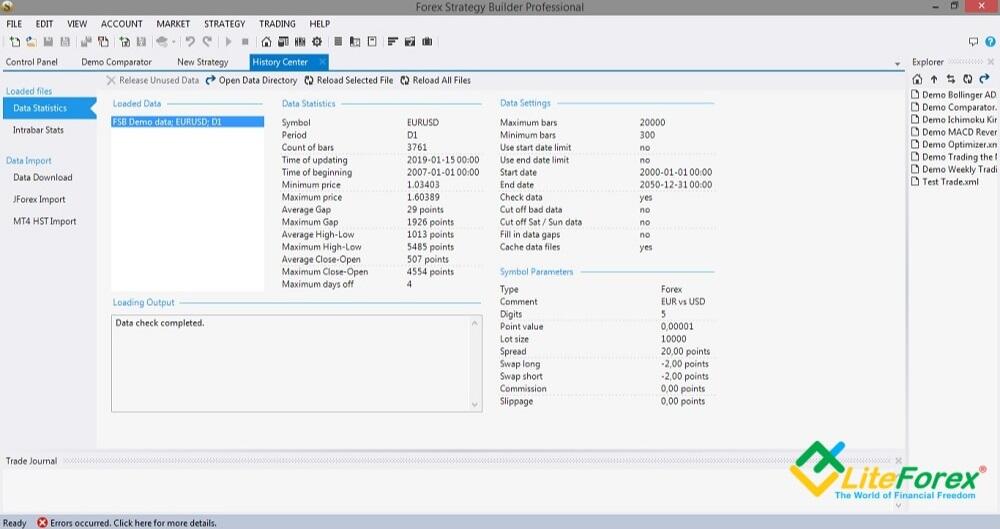This screenshot has width=1000, height=529.
Task: Open MT4 HST Import in sidebar
Action: click(44, 221)
